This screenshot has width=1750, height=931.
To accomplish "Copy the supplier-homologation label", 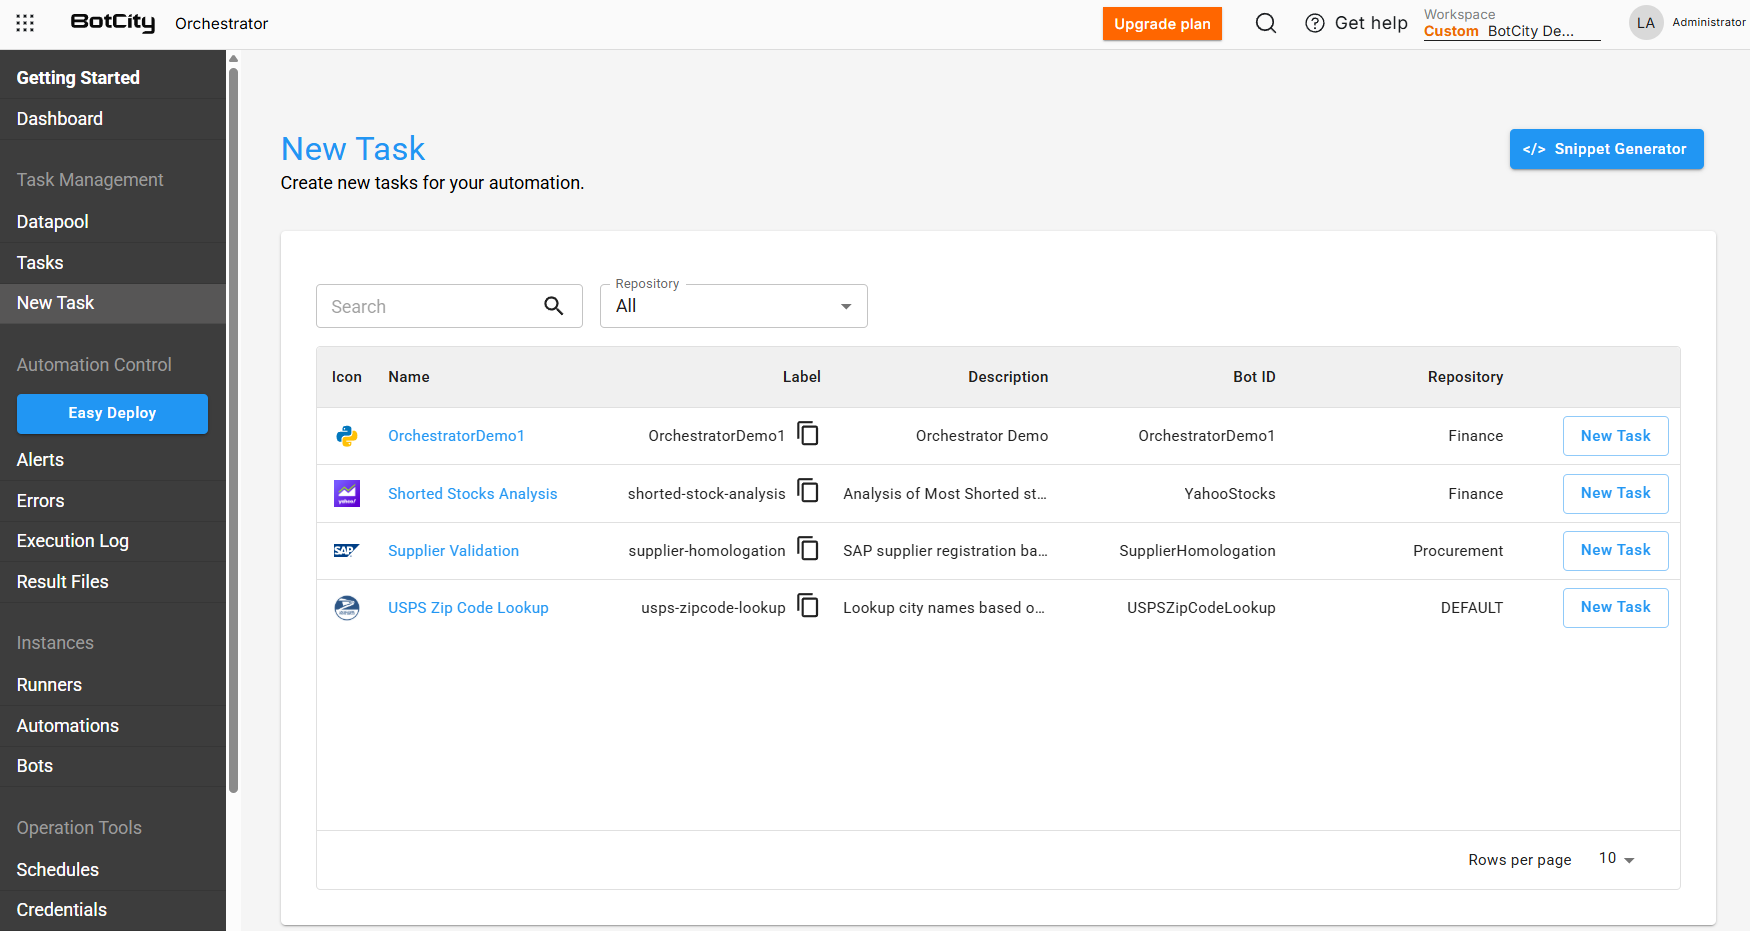I will (808, 549).
